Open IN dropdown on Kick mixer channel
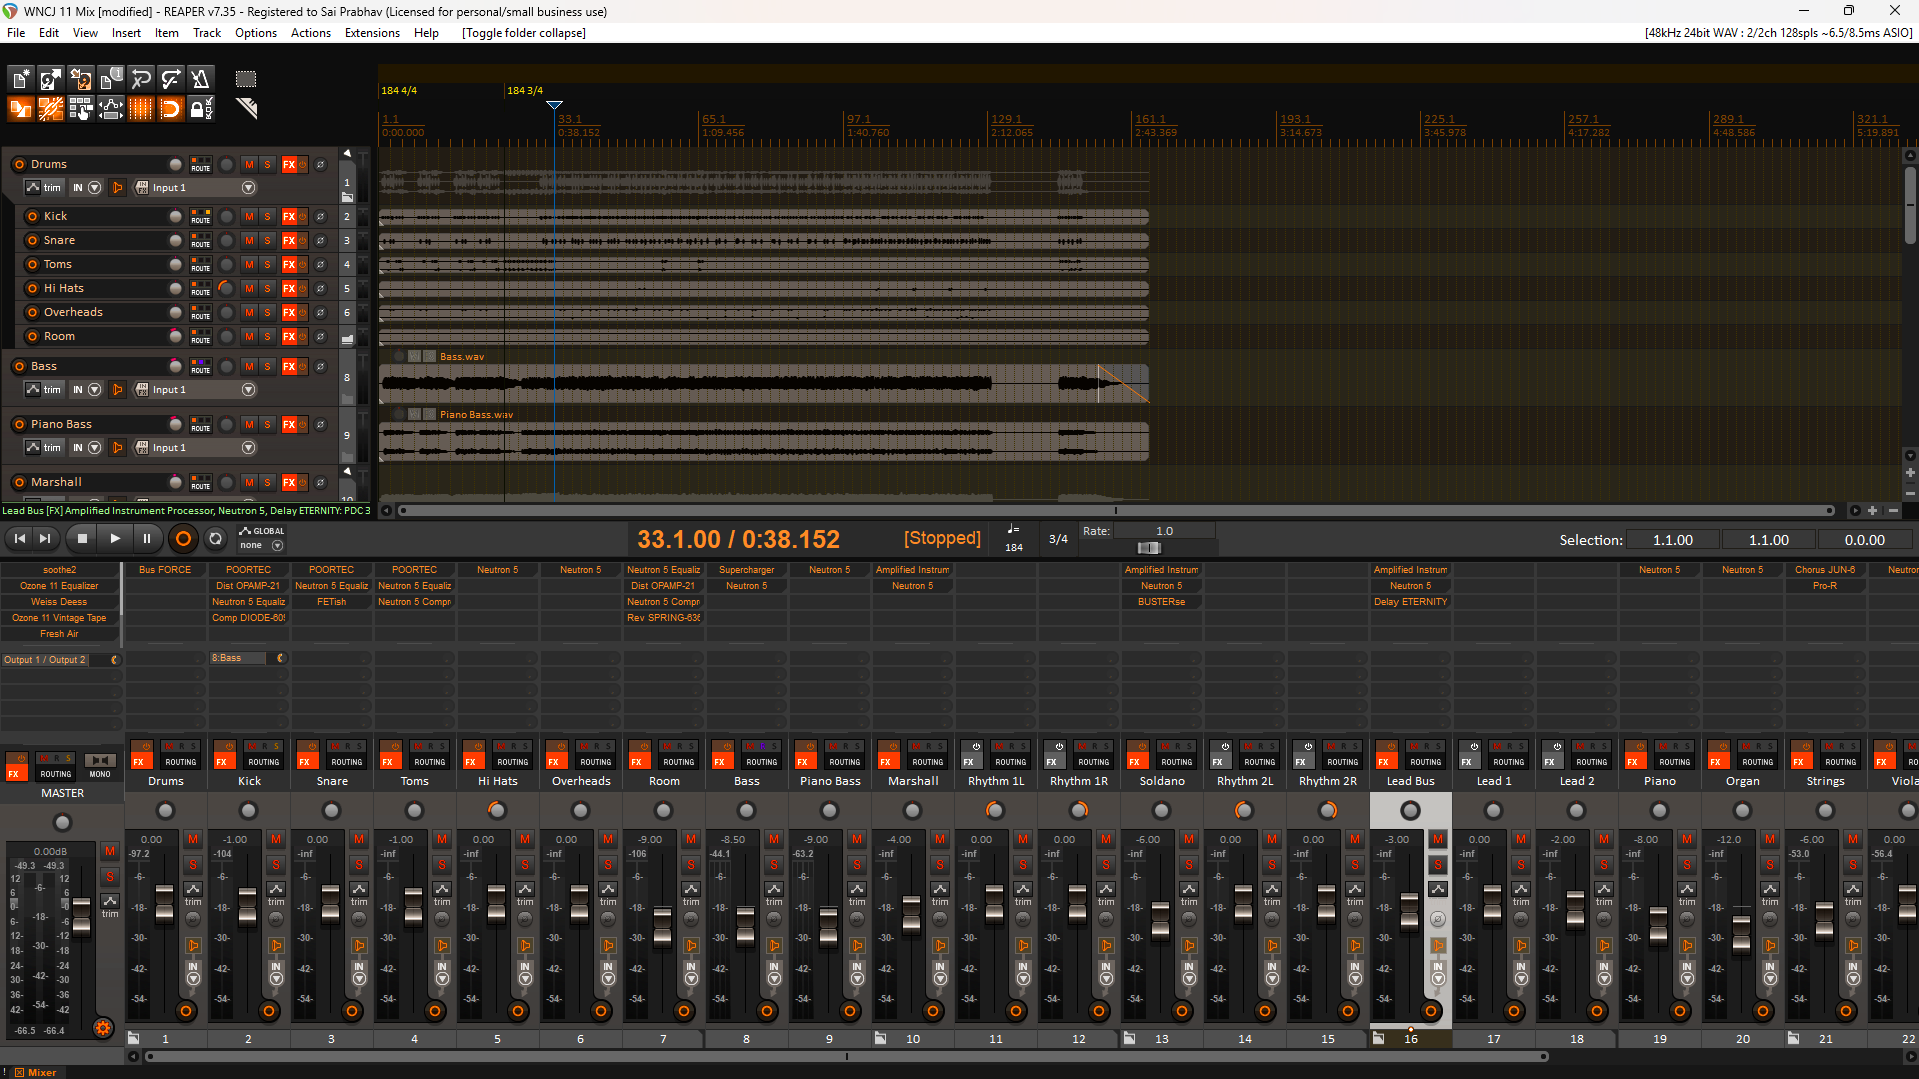This screenshot has height=1079, width=1919. pyautogui.click(x=276, y=972)
